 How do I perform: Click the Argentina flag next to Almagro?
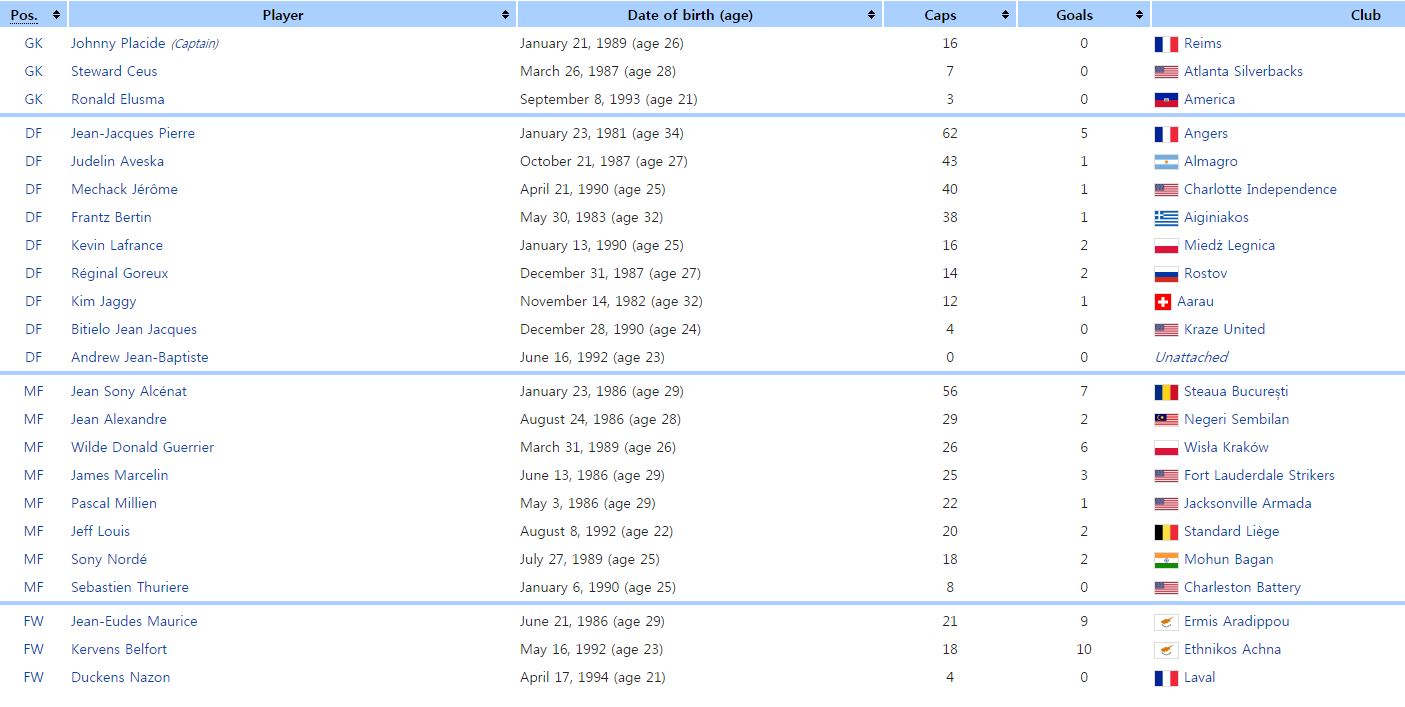pos(1166,162)
